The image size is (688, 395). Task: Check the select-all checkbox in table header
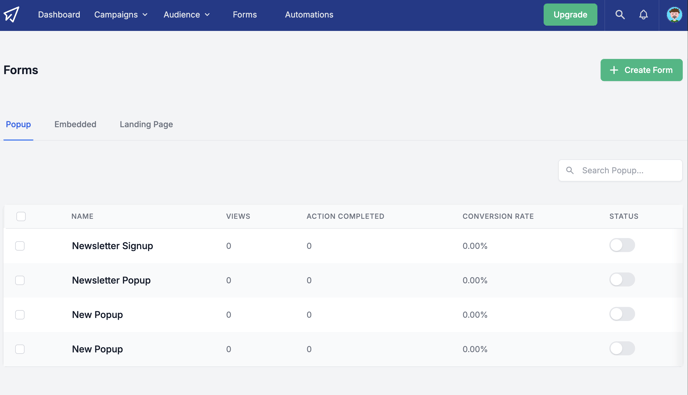pos(21,216)
